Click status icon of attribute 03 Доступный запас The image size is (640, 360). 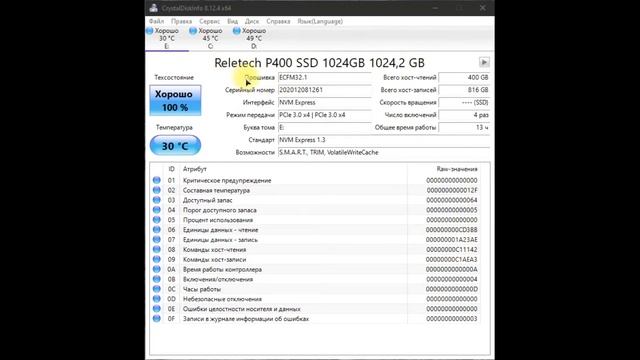[x=157, y=200]
